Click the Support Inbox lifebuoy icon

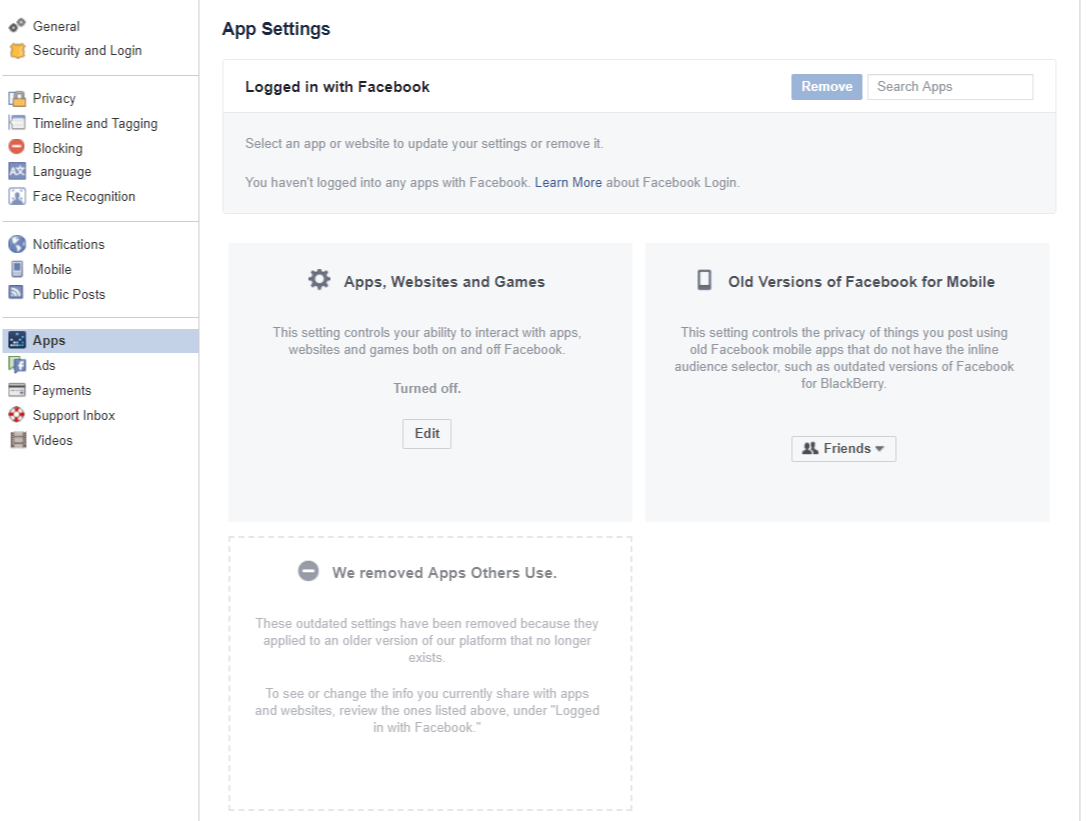click(17, 414)
